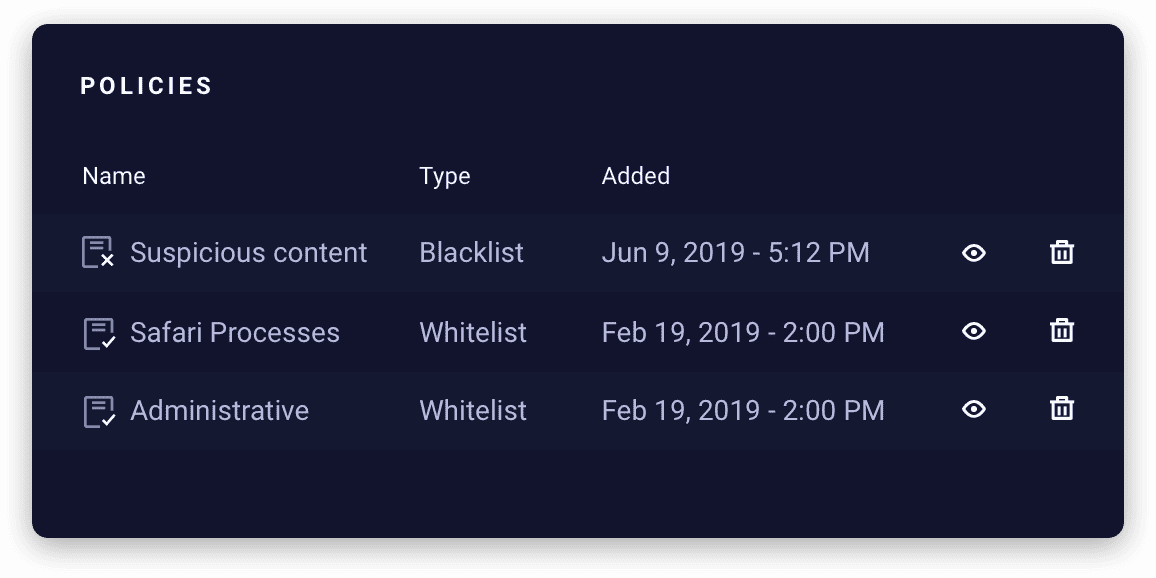Click the POLICIES panel heading
The image size is (1156, 578).
point(147,86)
